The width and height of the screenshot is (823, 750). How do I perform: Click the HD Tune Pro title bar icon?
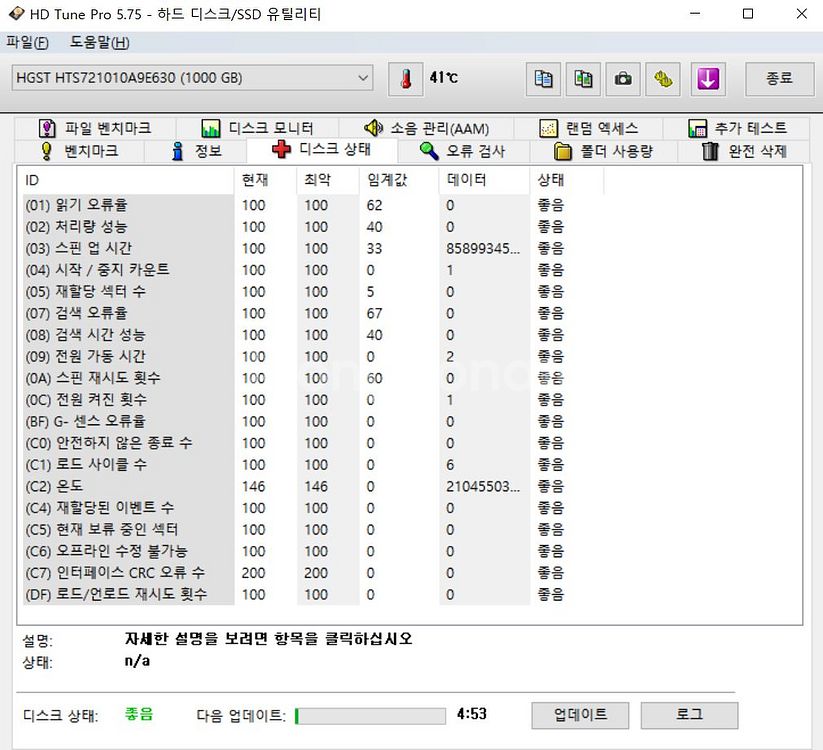[16, 14]
